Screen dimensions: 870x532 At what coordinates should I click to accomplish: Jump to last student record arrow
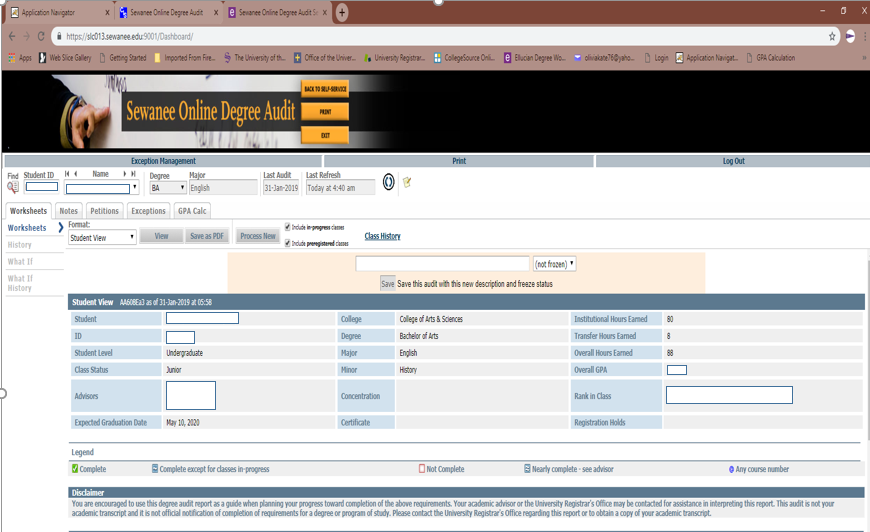pos(132,174)
